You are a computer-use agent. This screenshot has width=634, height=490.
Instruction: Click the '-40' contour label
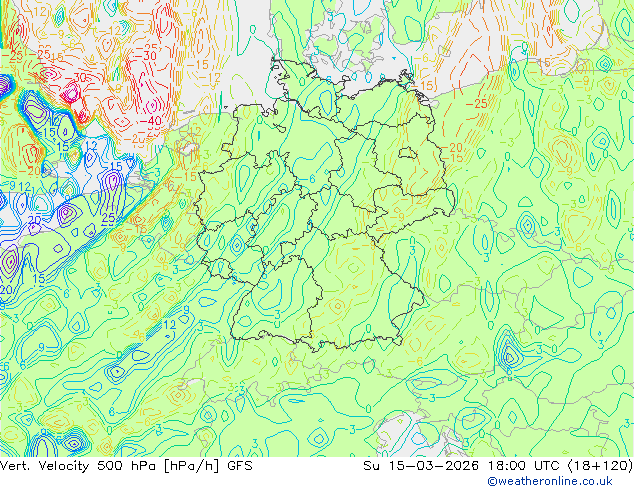coord(150,120)
